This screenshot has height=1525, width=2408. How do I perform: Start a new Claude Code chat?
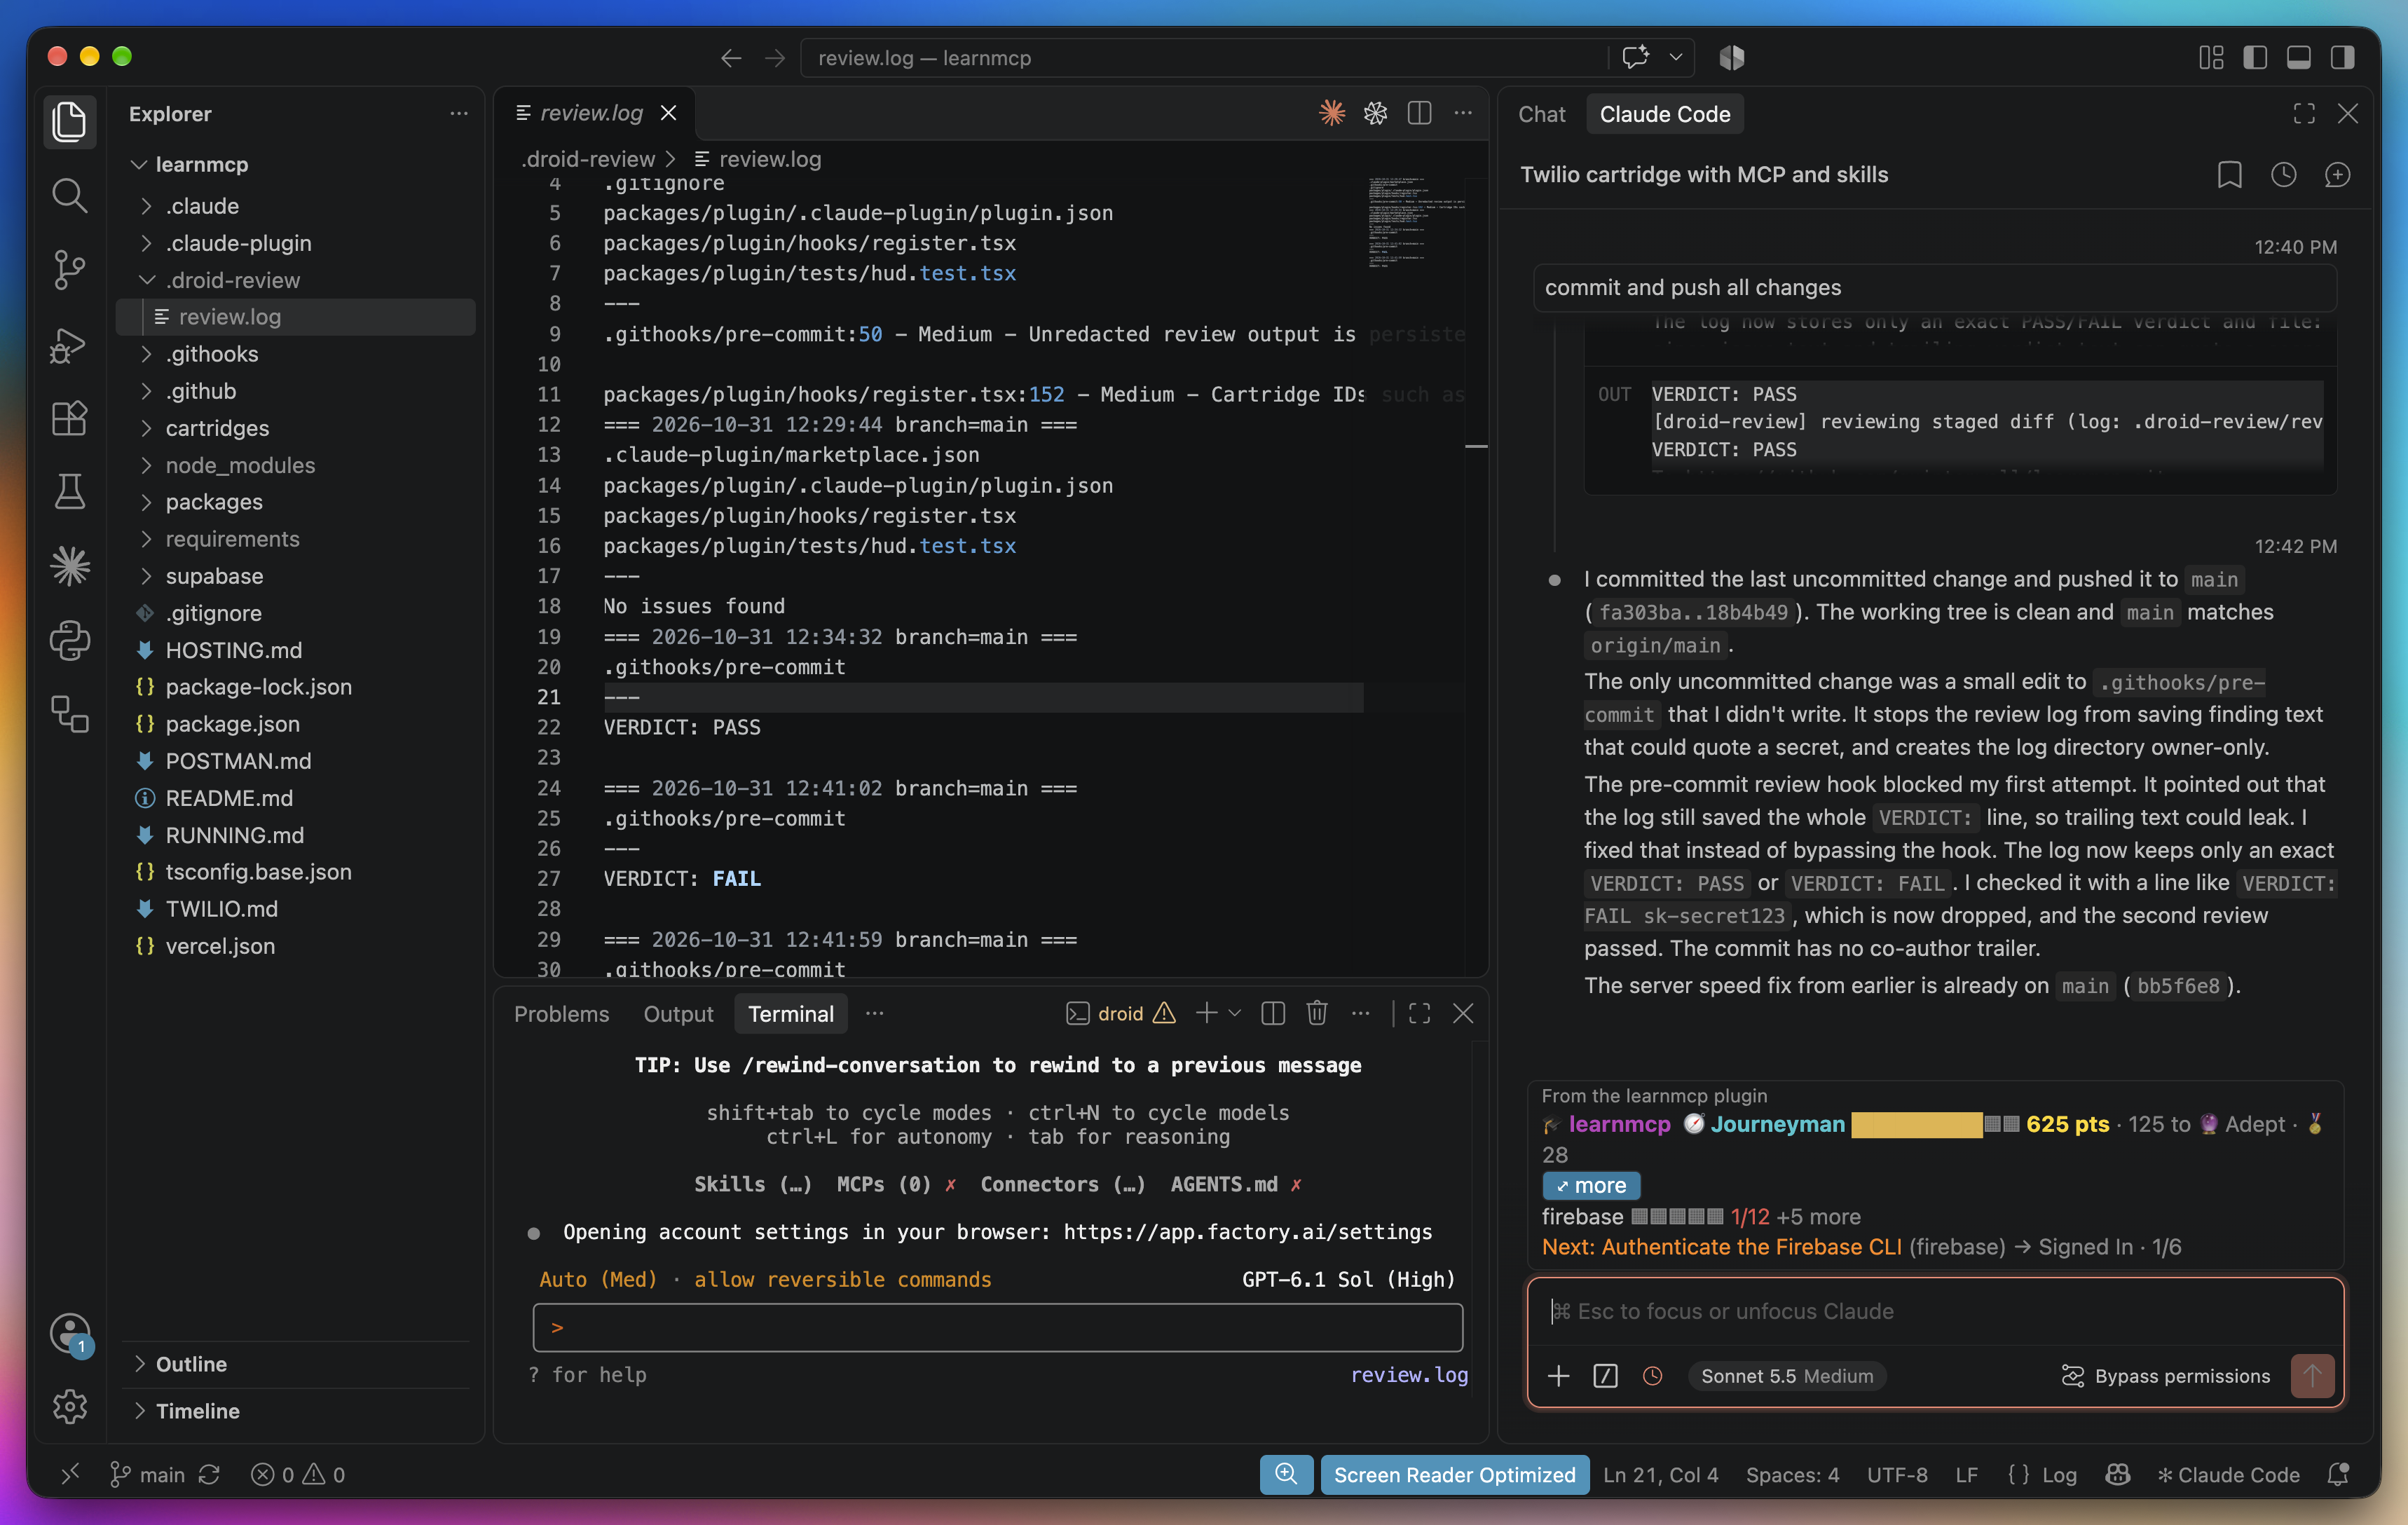[2337, 175]
